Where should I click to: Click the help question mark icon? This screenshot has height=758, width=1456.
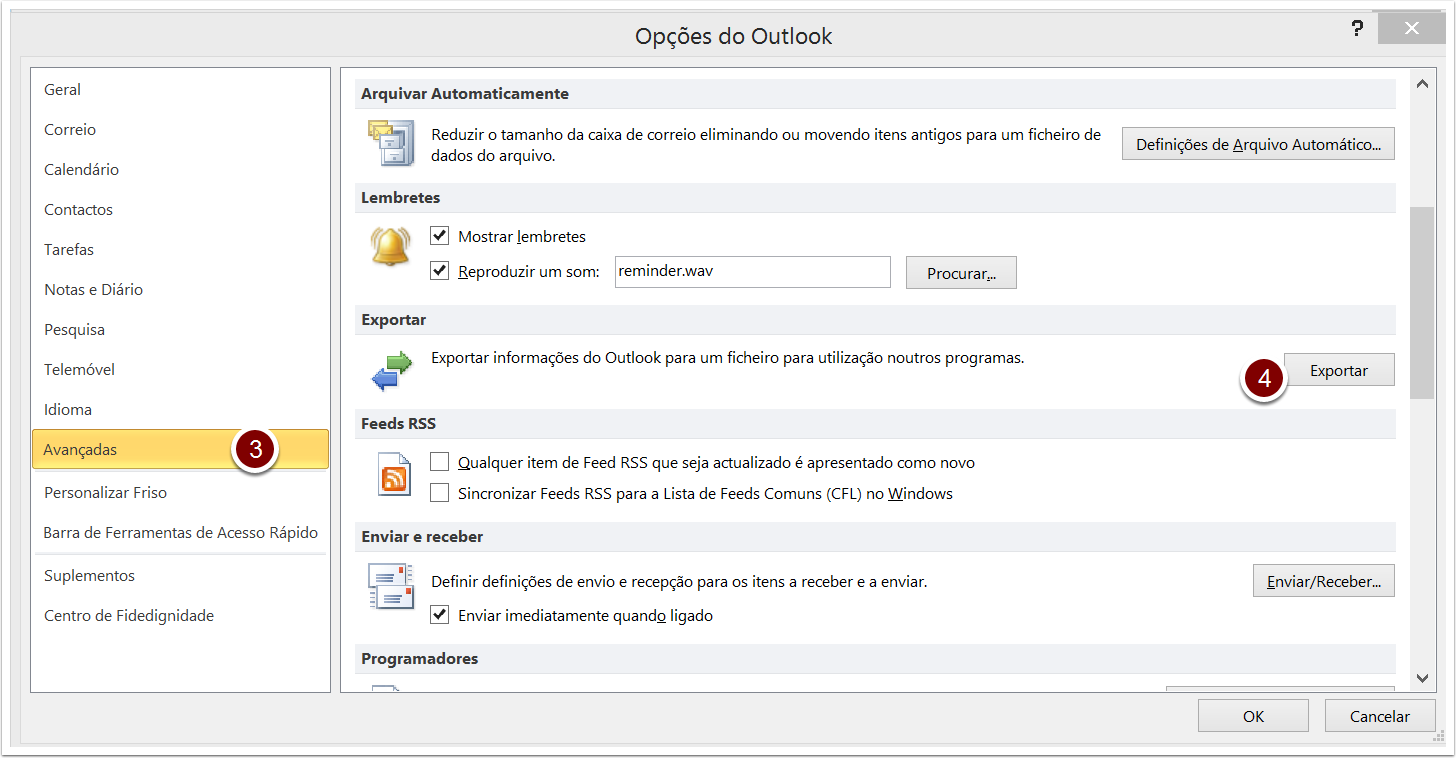point(1357,29)
